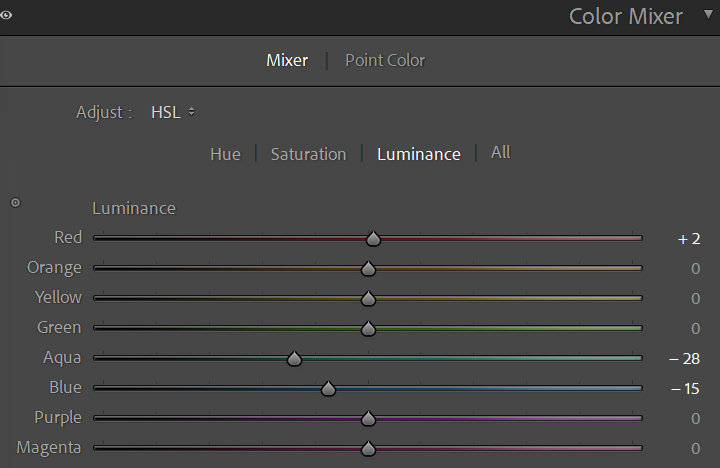Click the Purple luminance slider handle
This screenshot has width=720, height=468.
tap(368, 418)
